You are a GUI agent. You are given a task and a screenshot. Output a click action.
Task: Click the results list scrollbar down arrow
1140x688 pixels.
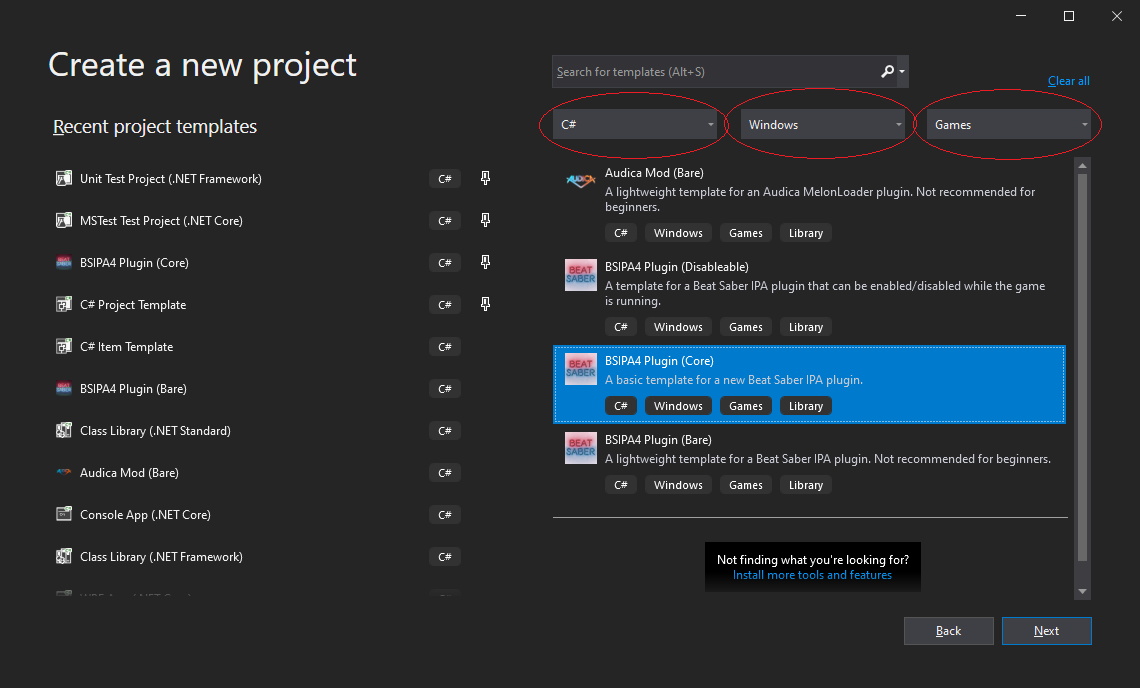click(1083, 591)
